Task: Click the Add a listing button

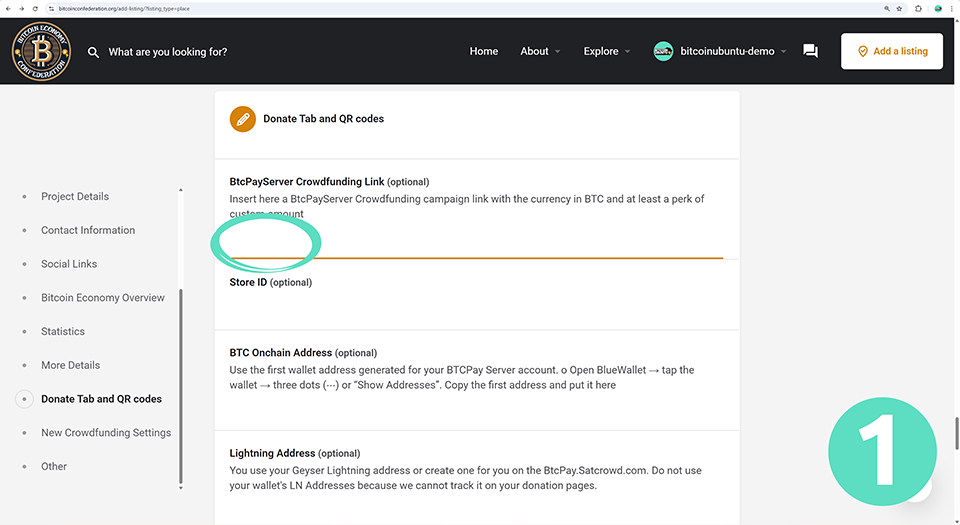Action: (892, 52)
